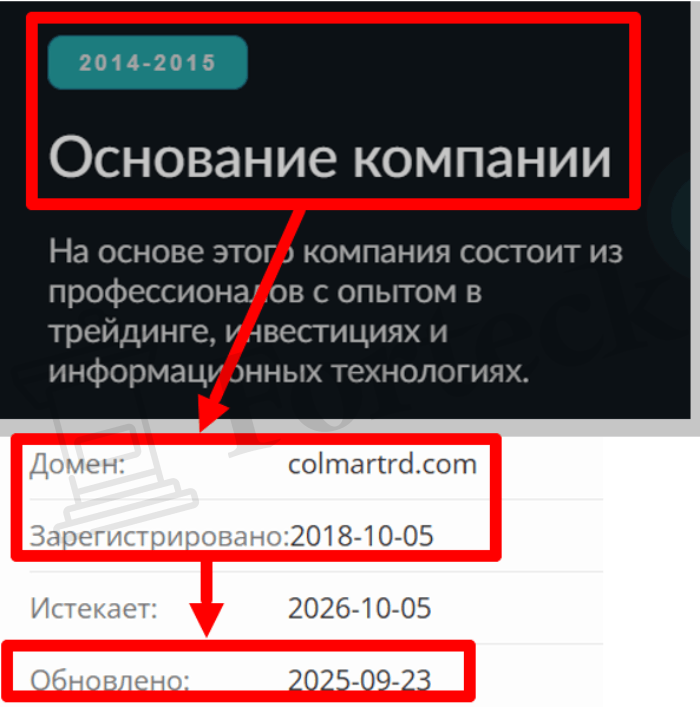Select the Обновлено row label
Image resolution: width=700 pixels, height=707 pixels.
tap(110, 680)
